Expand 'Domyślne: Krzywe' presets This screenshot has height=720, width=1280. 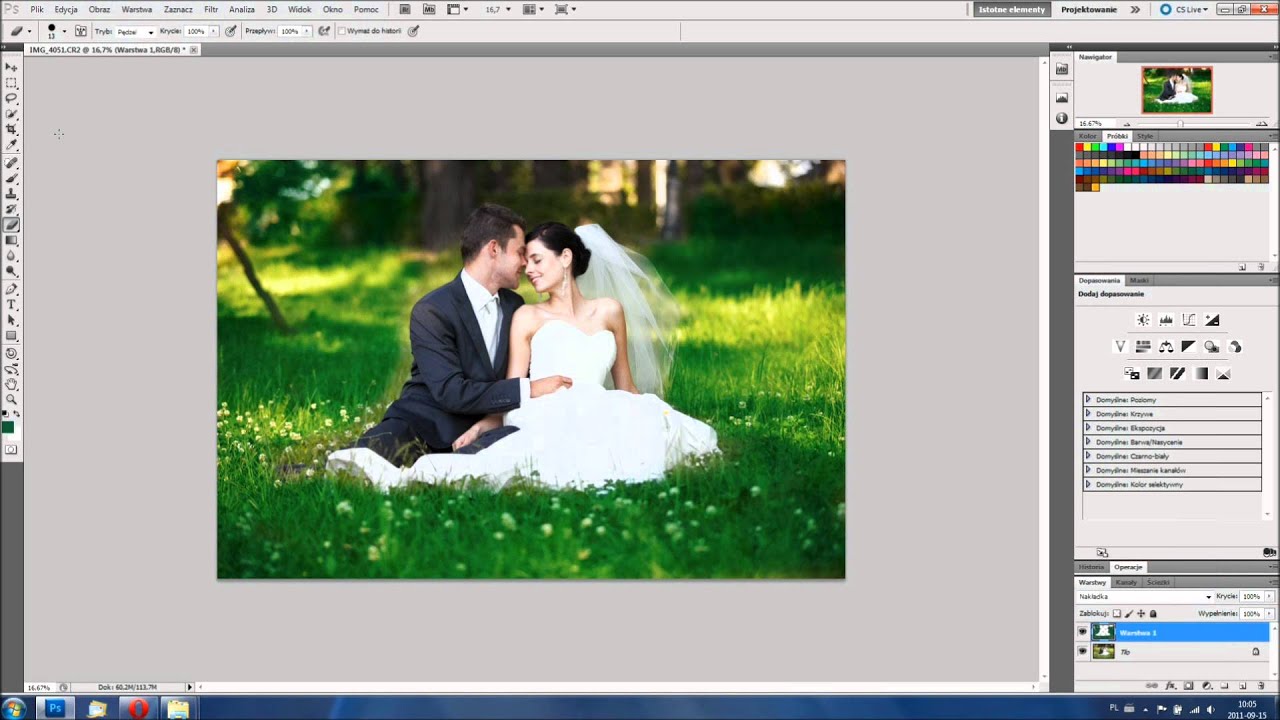tap(1088, 414)
